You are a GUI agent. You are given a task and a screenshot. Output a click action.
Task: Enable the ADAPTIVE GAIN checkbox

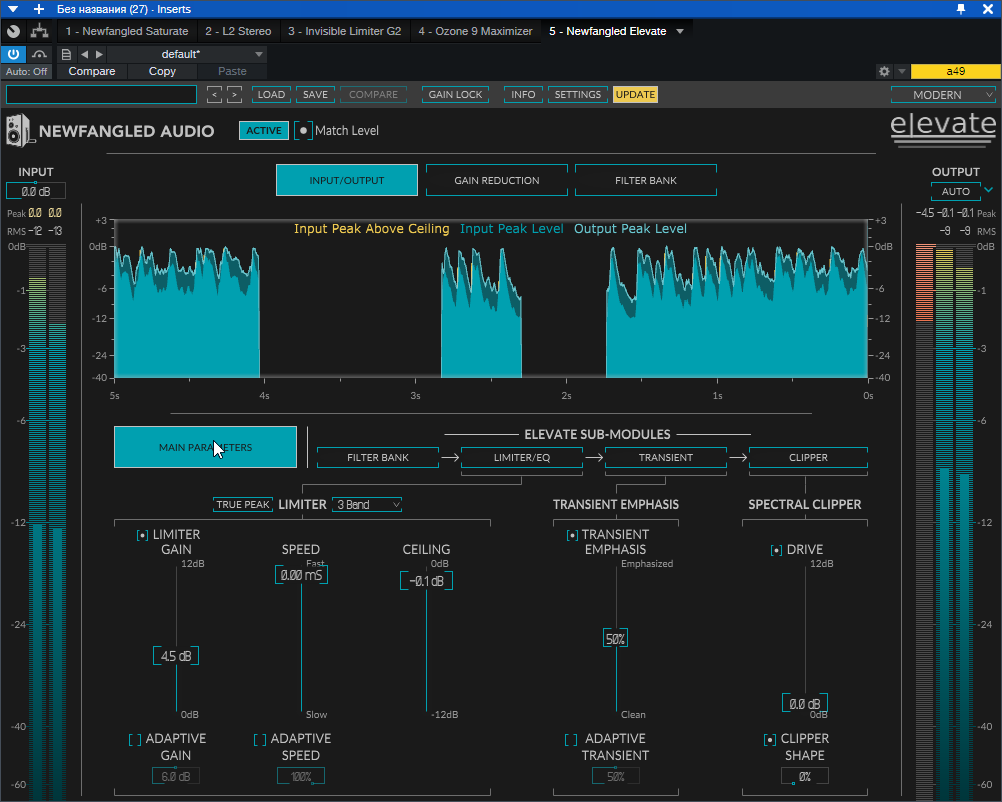pyautogui.click(x=135, y=739)
